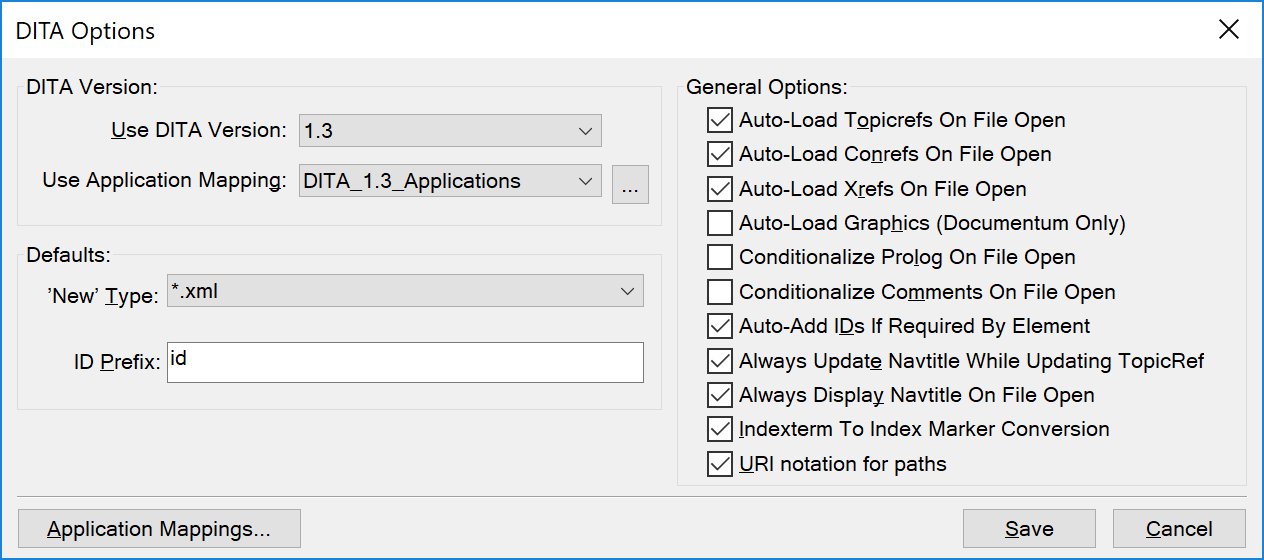Enable Auto-Load Graphics (Documentum Only)
1264x560 pixels.
719,223
